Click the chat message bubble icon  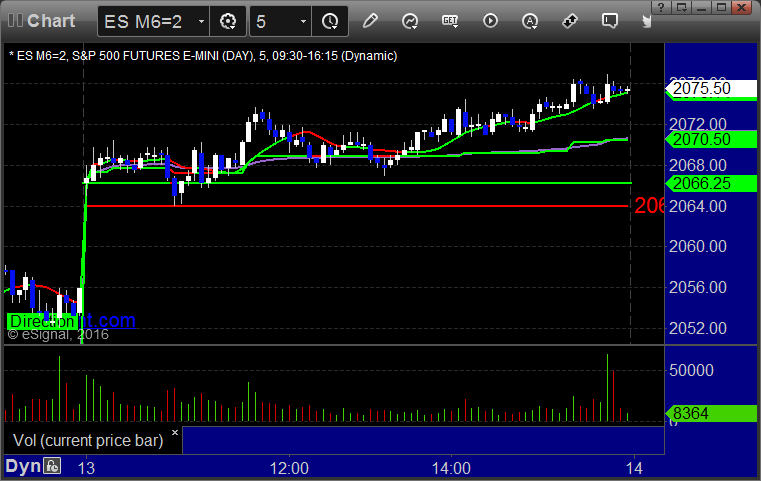(610, 21)
